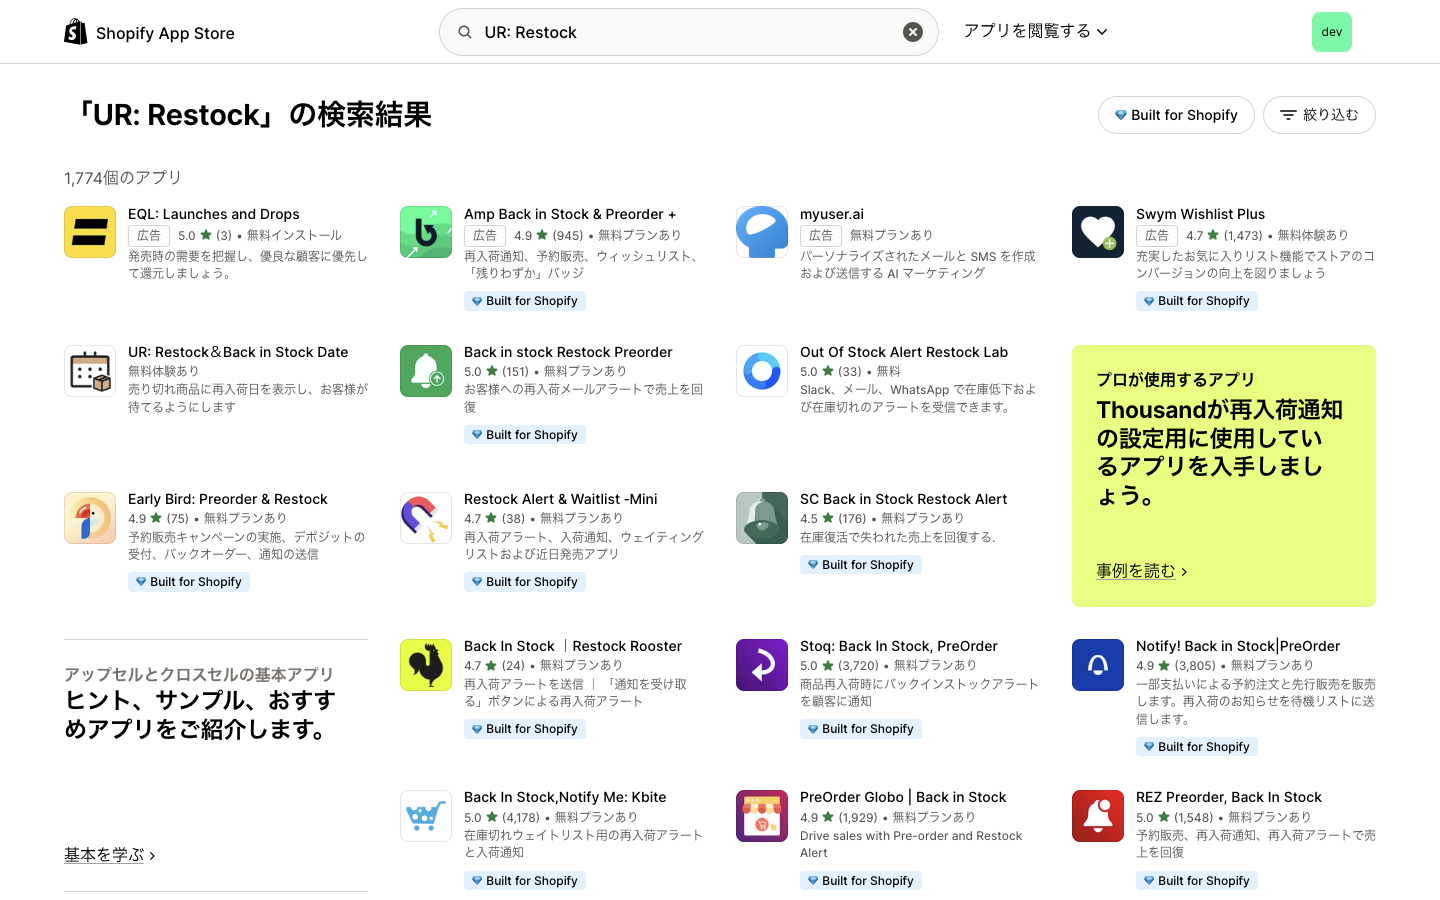Screen dimensions: 1440x900
Task: Open the REZ Preorder, Back In Stock title
Action: tap(1229, 797)
